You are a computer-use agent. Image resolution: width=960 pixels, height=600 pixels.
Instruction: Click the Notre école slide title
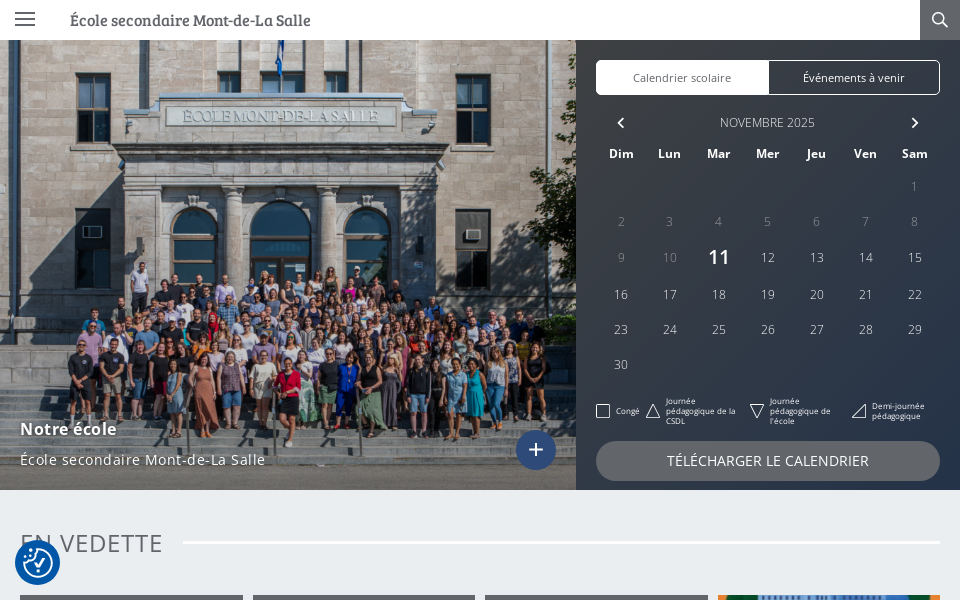tap(68, 429)
